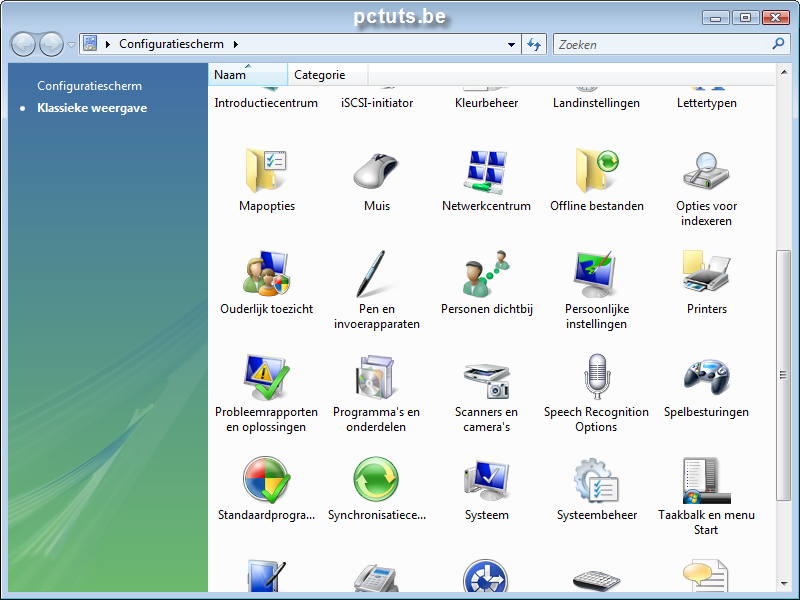The width and height of the screenshot is (800, 600).
Task: Click the refresh button in the address bar
Action: [x=533, y=44]
